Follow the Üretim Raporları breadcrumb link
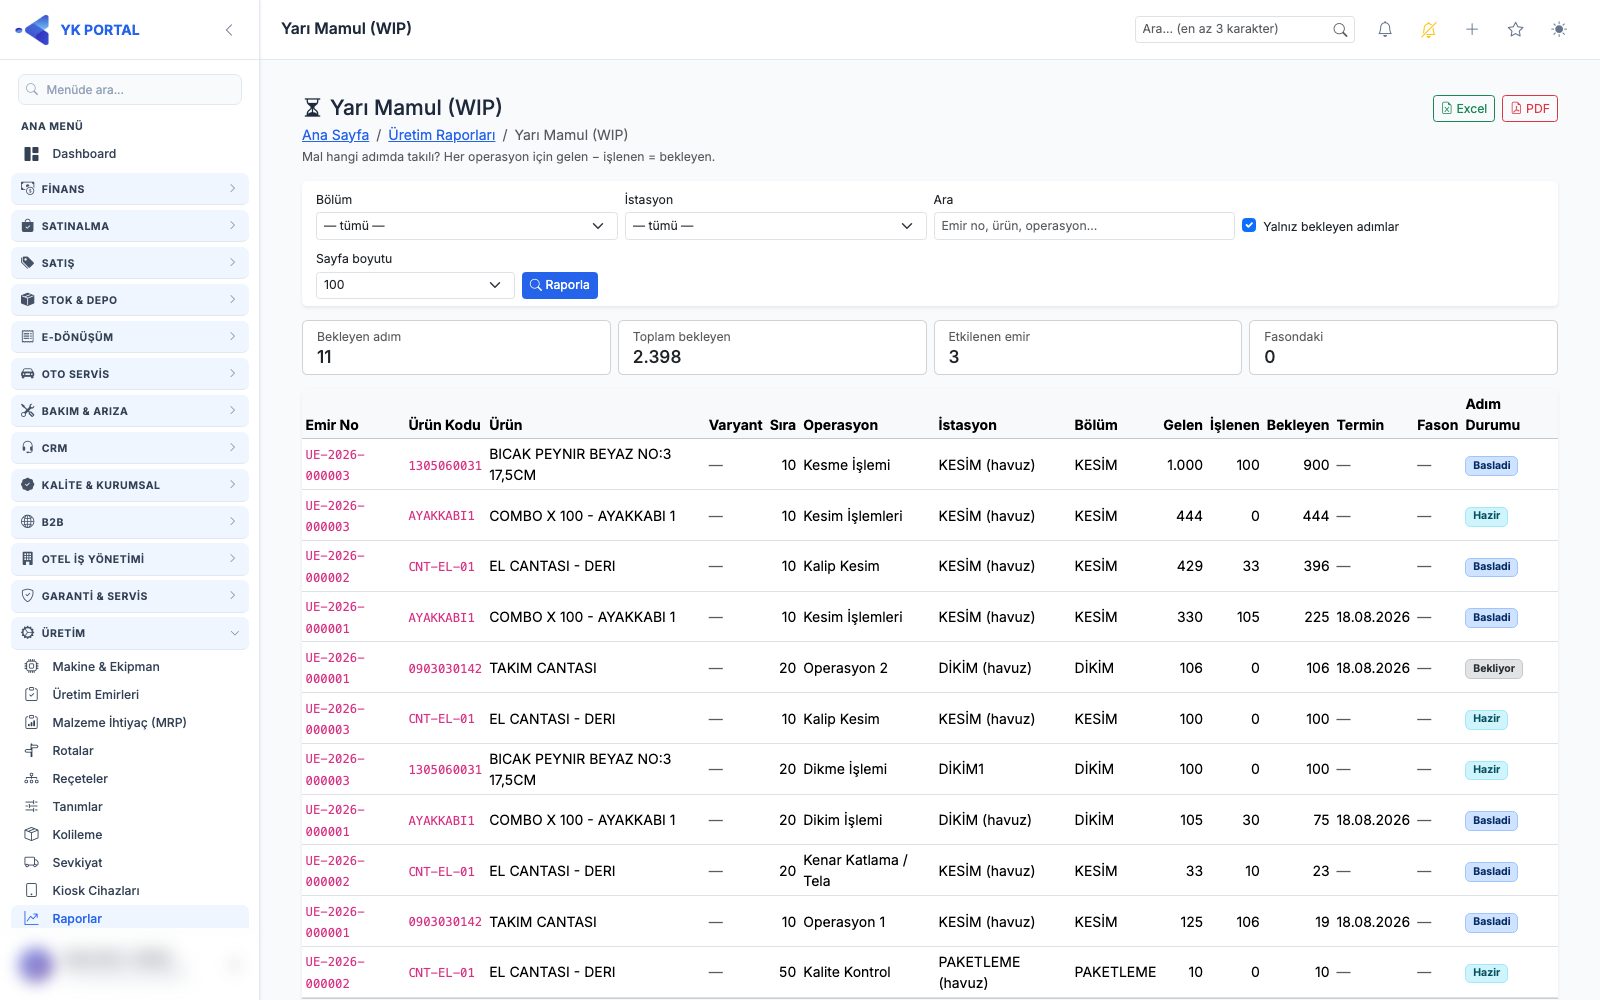 pyautogui.click(x=442, y=135)
